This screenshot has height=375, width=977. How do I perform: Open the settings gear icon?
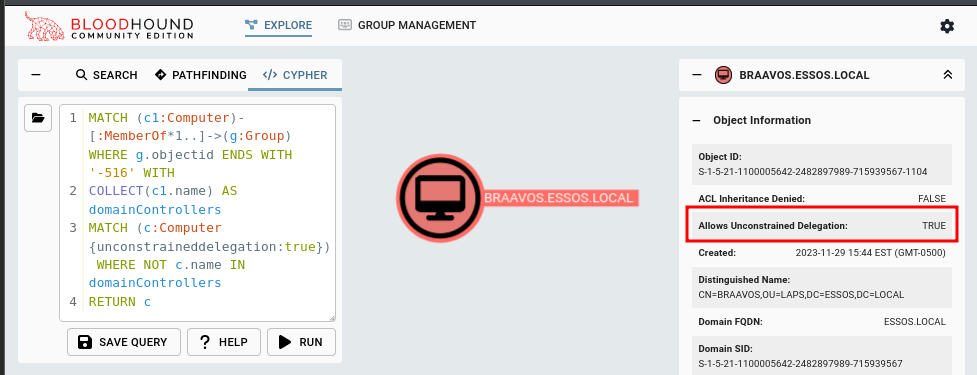tap(946, 26)
